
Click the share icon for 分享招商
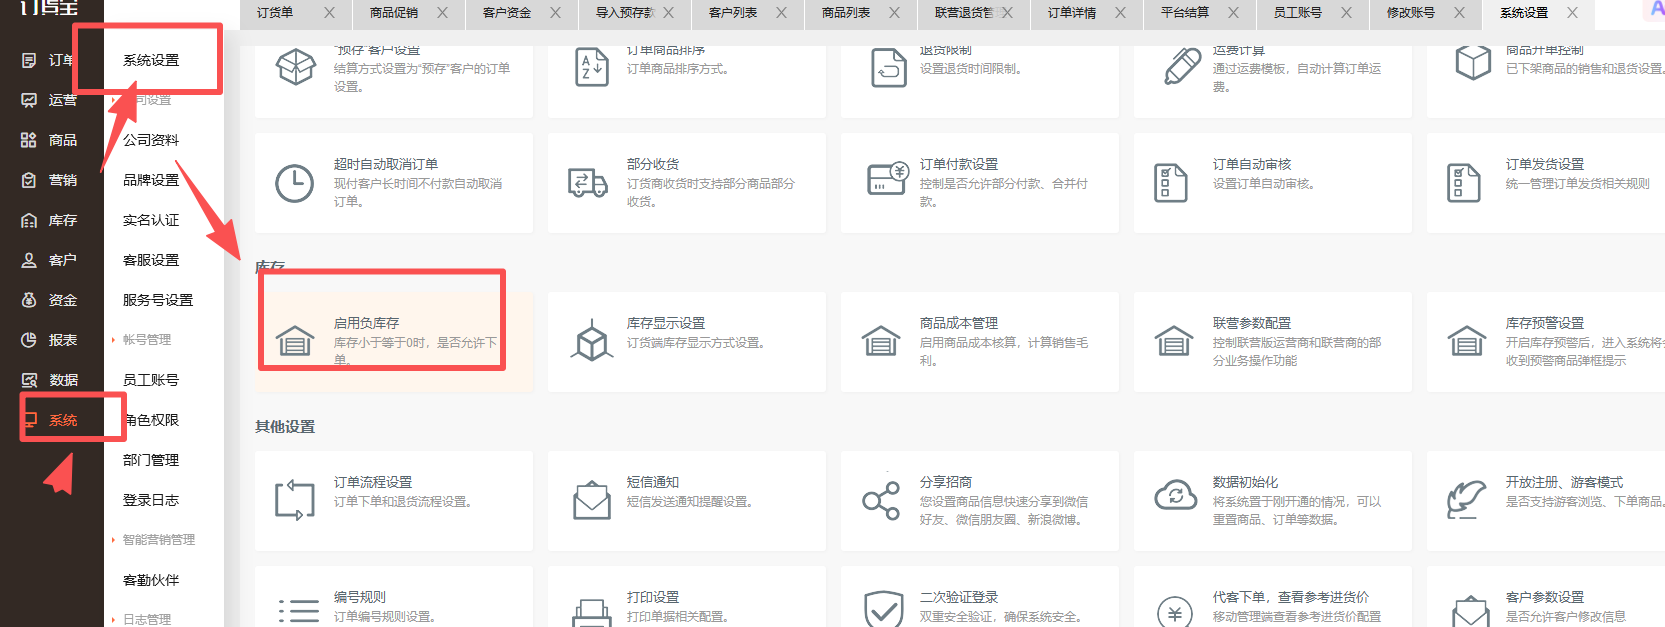[881, 500]
